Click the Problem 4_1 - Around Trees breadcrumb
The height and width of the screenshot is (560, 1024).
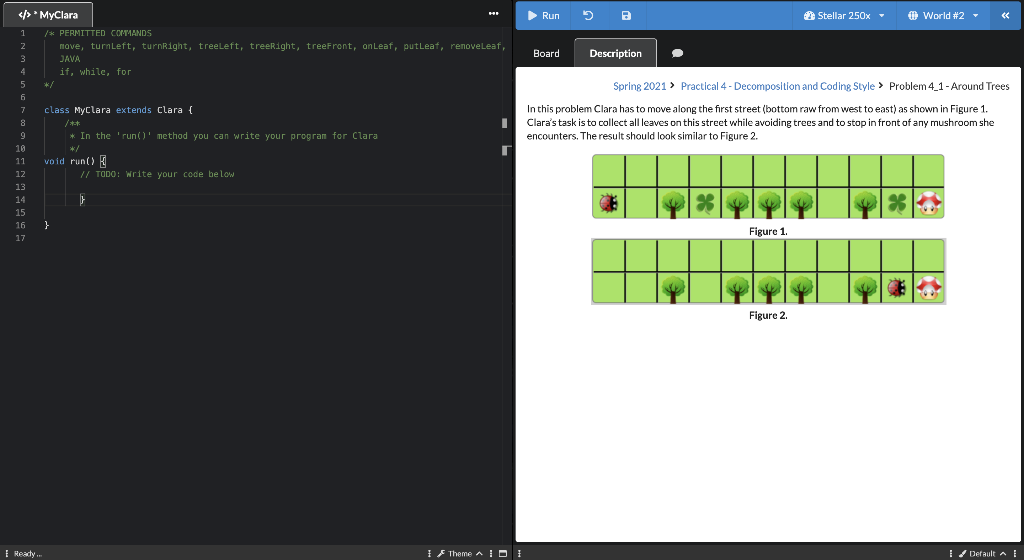[x=949, y=86]
